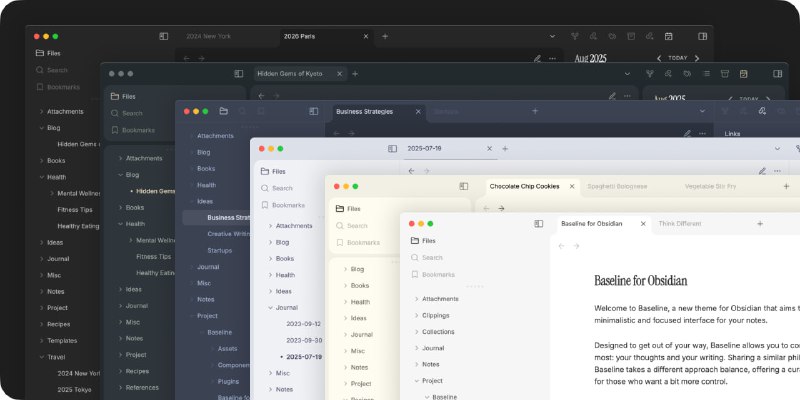Click the edit pencil icon in the 2025-07-19 window
800x400 pixels.
[x=762, y=171]
